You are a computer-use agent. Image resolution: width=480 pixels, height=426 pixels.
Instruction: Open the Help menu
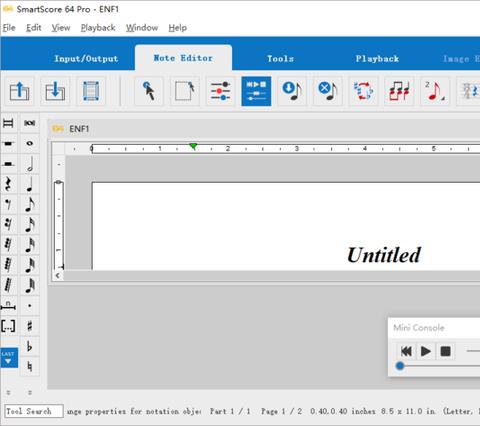tap(177, 28)
